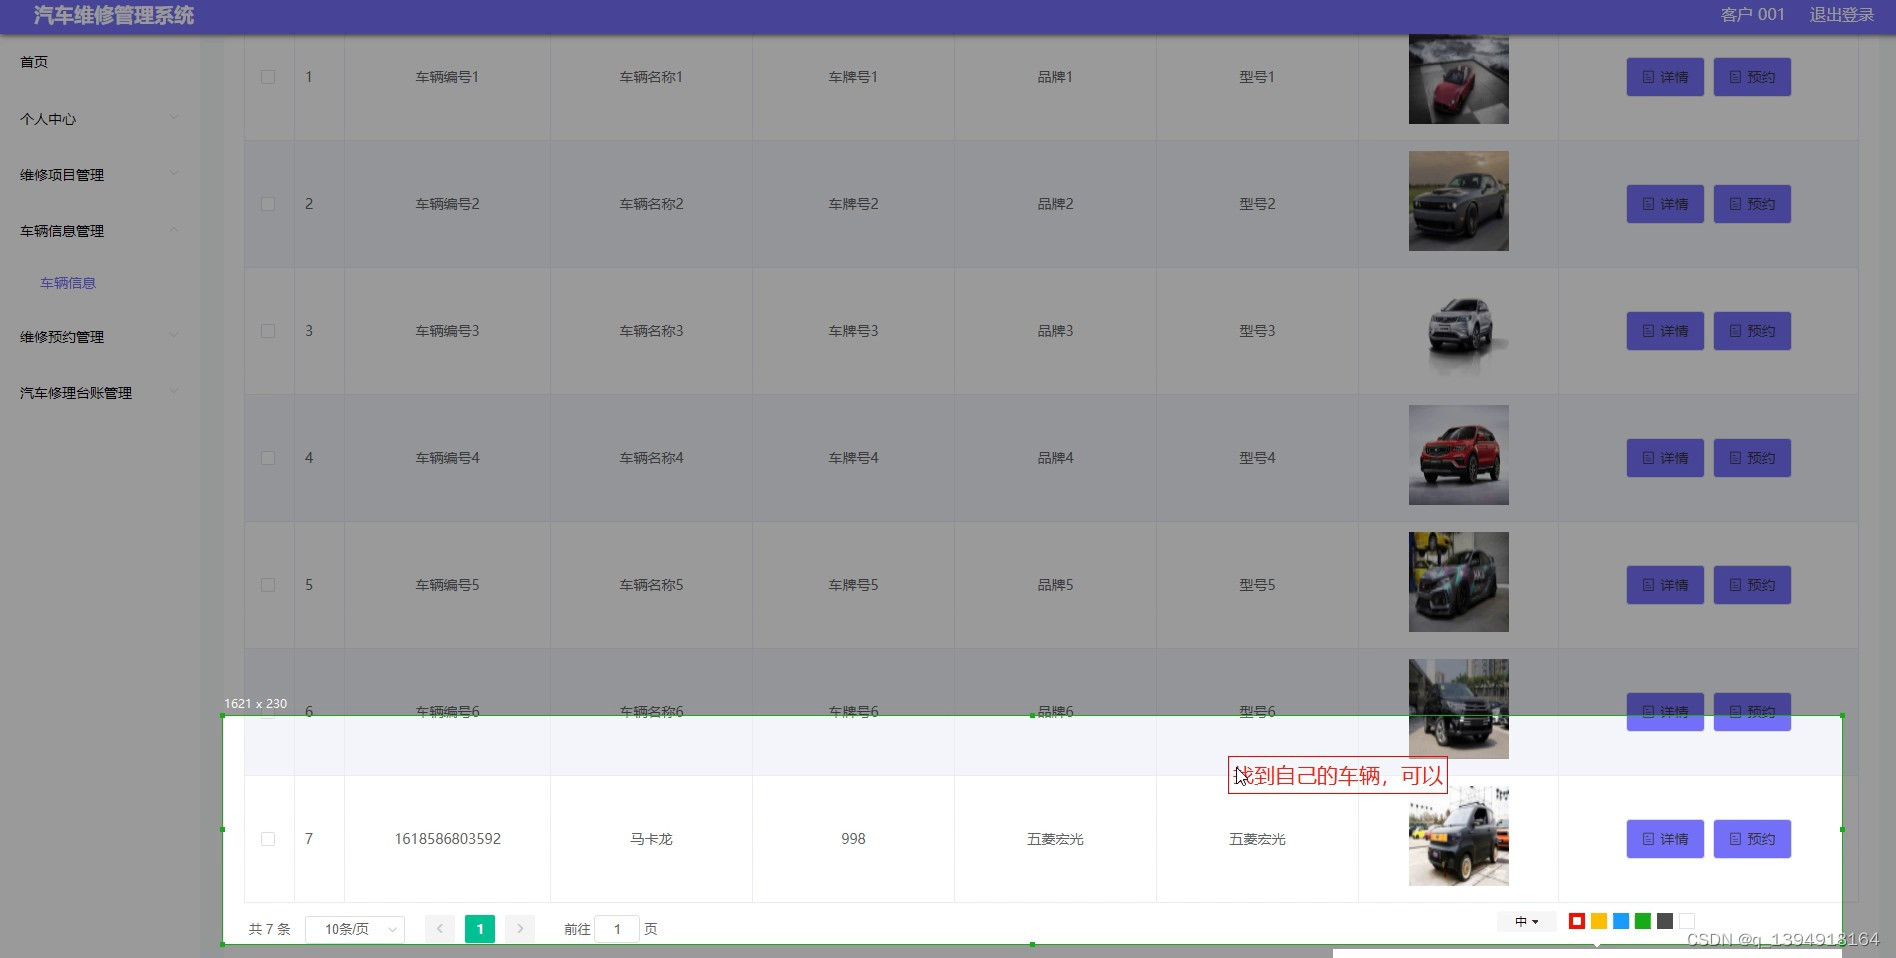Pick the blue annotation color swatch
This screenshot has height=958, width=1896.
point(1621,921)
